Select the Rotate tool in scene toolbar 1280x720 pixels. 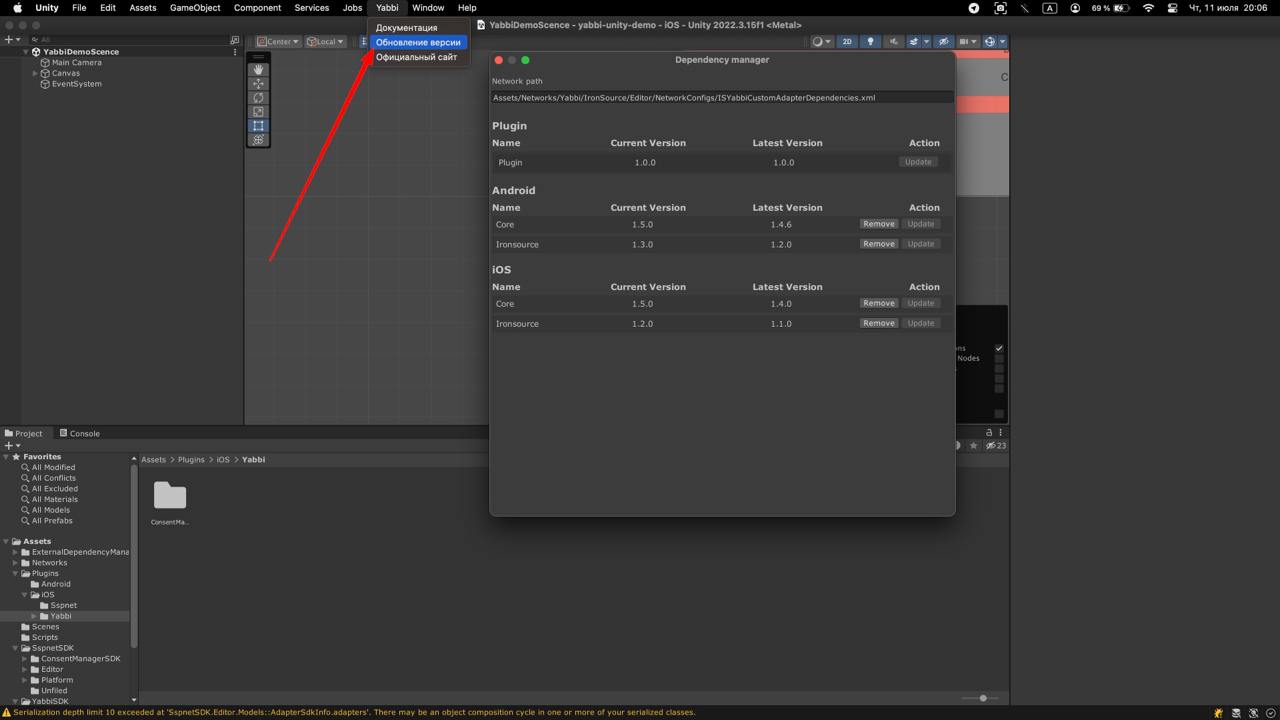click(258, 98)
